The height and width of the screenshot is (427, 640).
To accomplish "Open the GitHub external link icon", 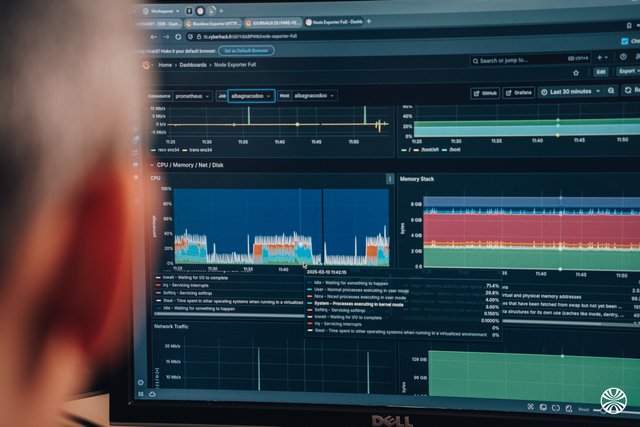I will click(487, 93).
